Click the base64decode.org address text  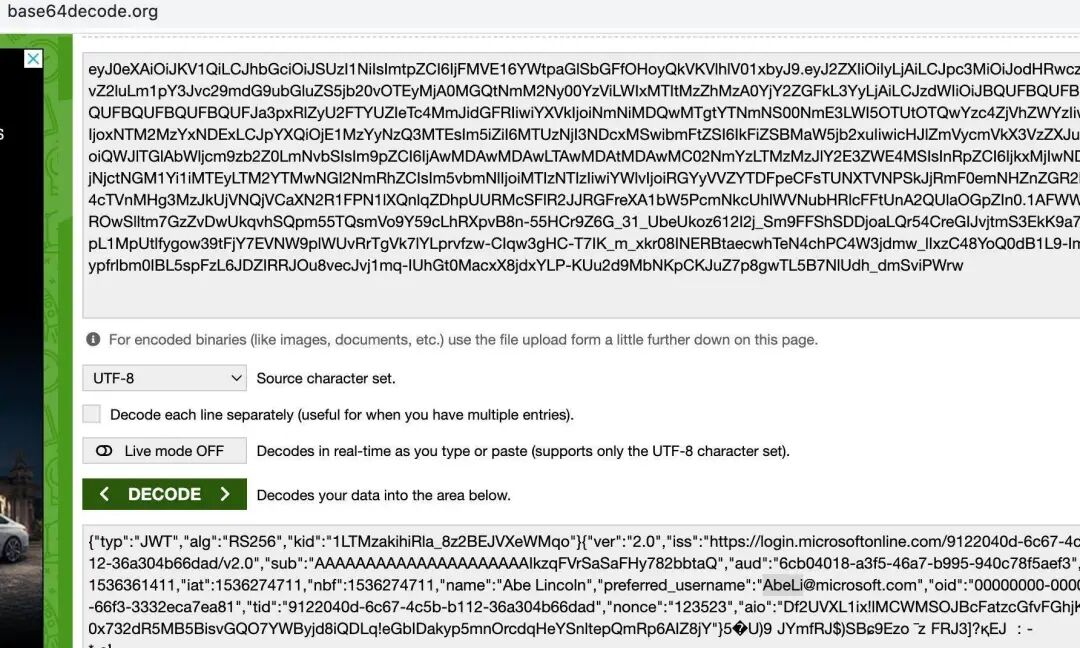83,11
